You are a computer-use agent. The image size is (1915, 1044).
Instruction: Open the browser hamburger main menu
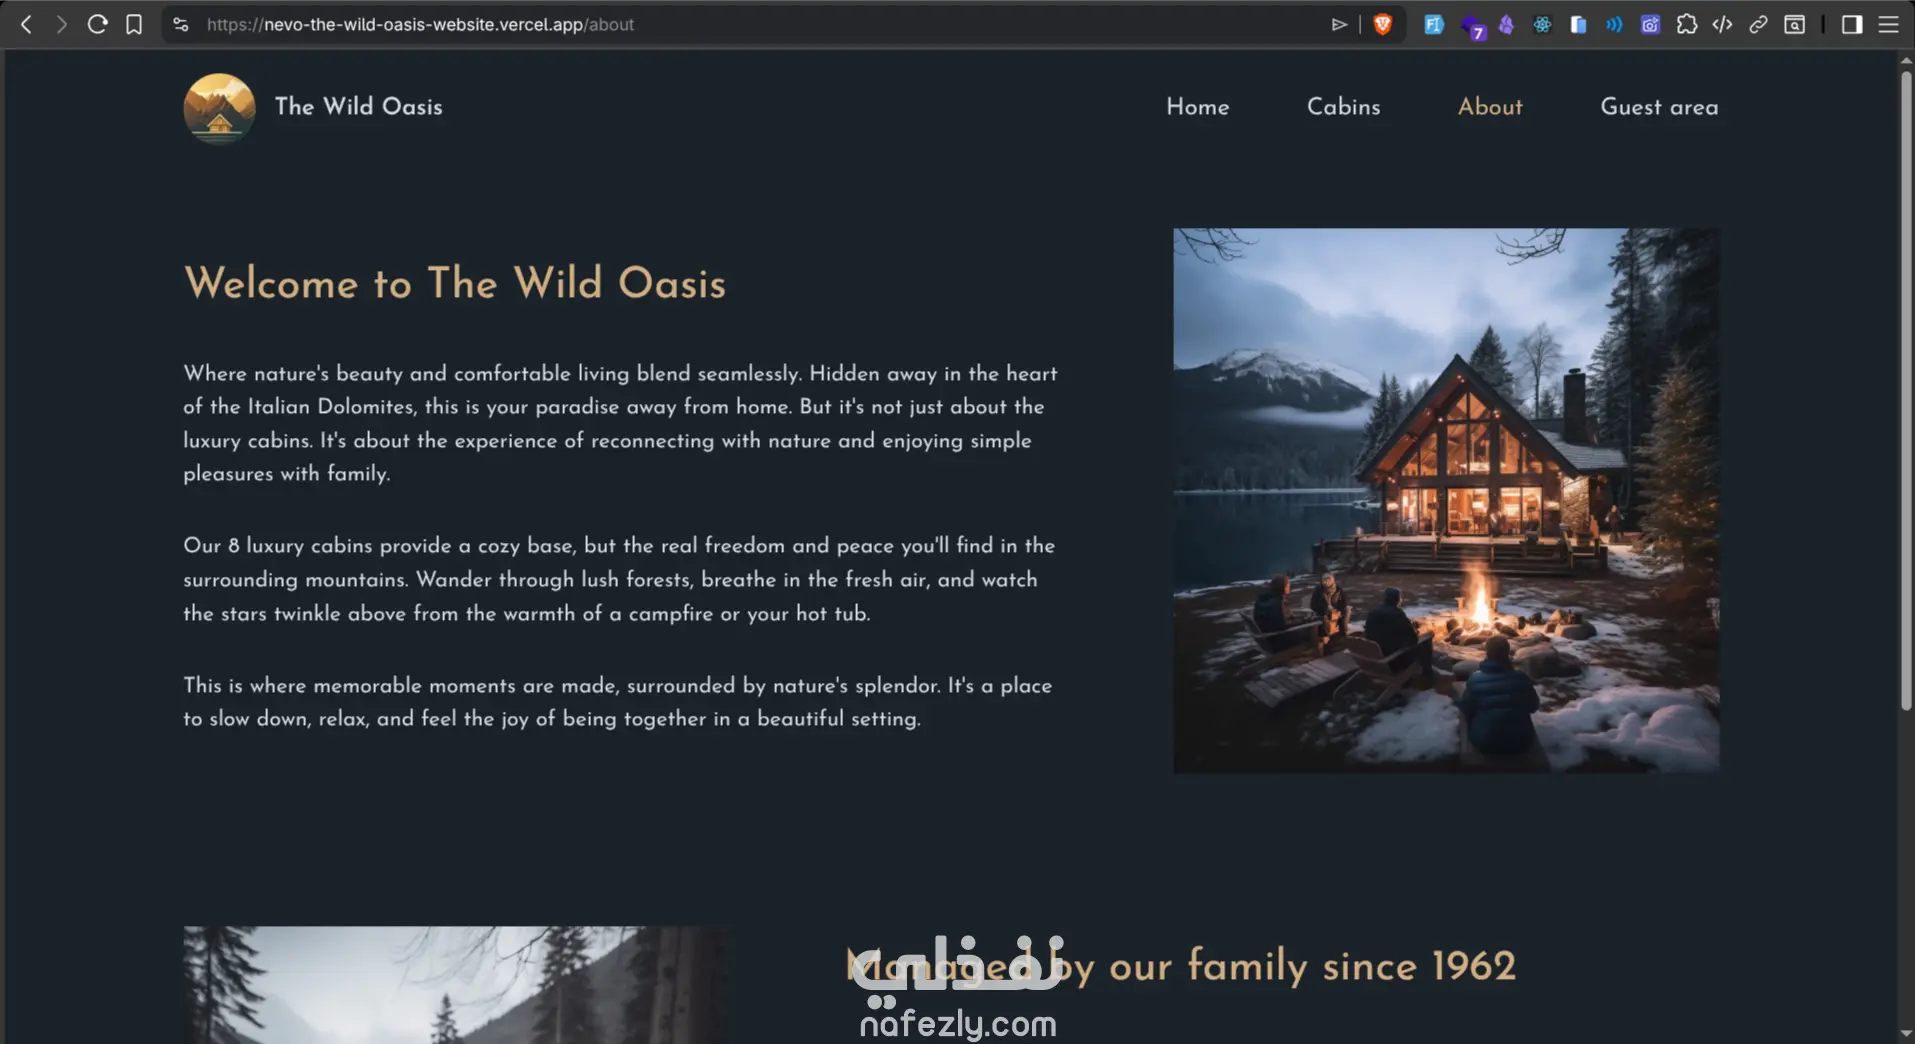(x=1888, y=25)
